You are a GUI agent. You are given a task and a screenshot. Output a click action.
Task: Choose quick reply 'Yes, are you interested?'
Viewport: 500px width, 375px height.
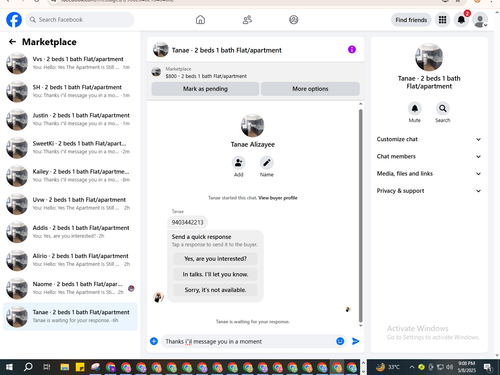pyautogui.click(x=215, y=259)
